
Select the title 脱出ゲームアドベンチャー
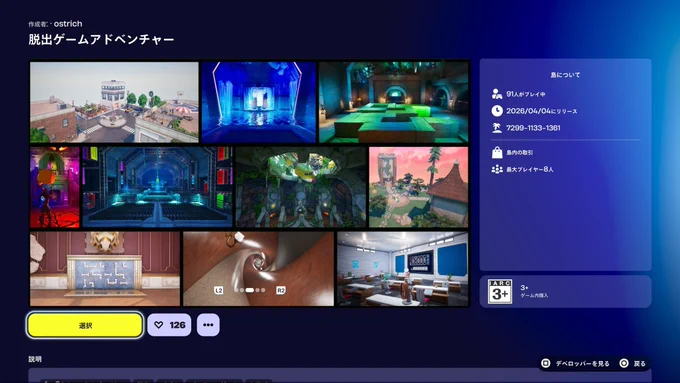(101, 39)
